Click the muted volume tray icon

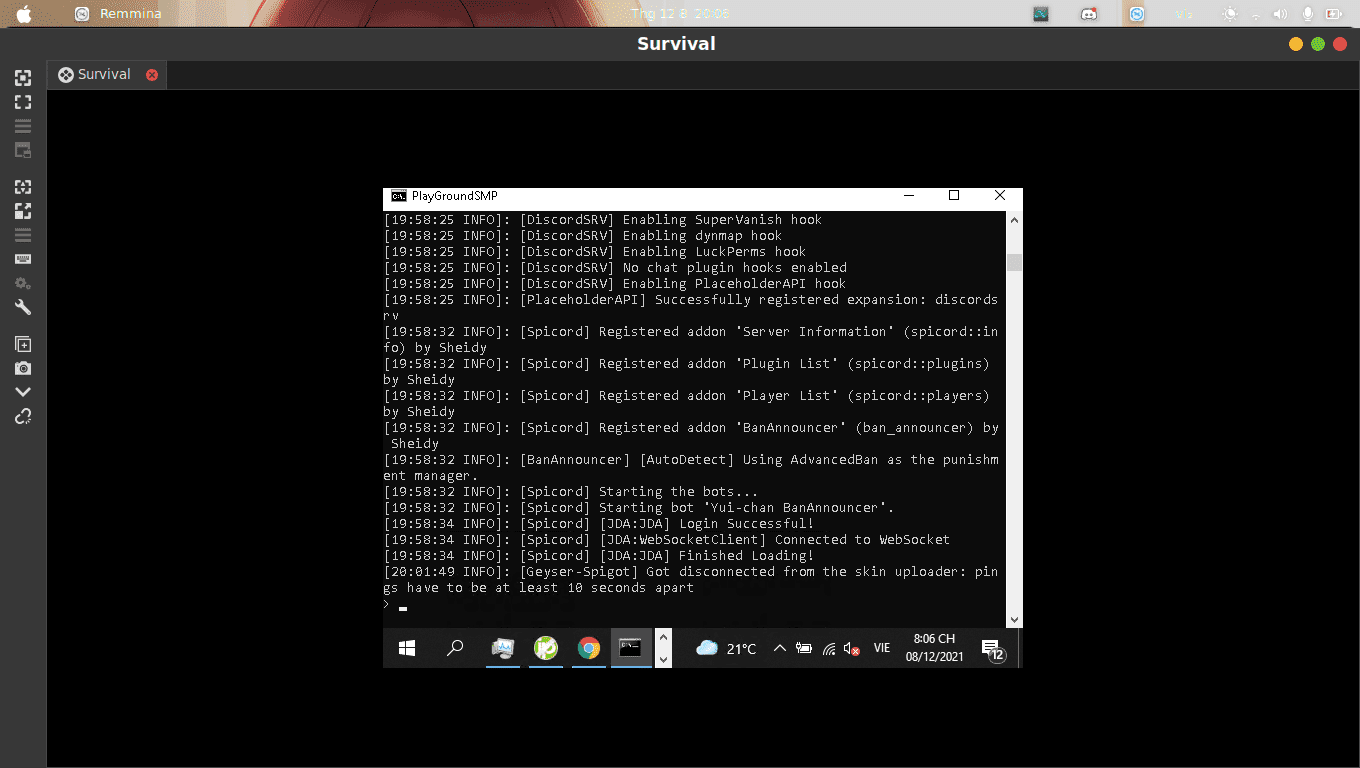pyautogui.click(x=852, y=648)
